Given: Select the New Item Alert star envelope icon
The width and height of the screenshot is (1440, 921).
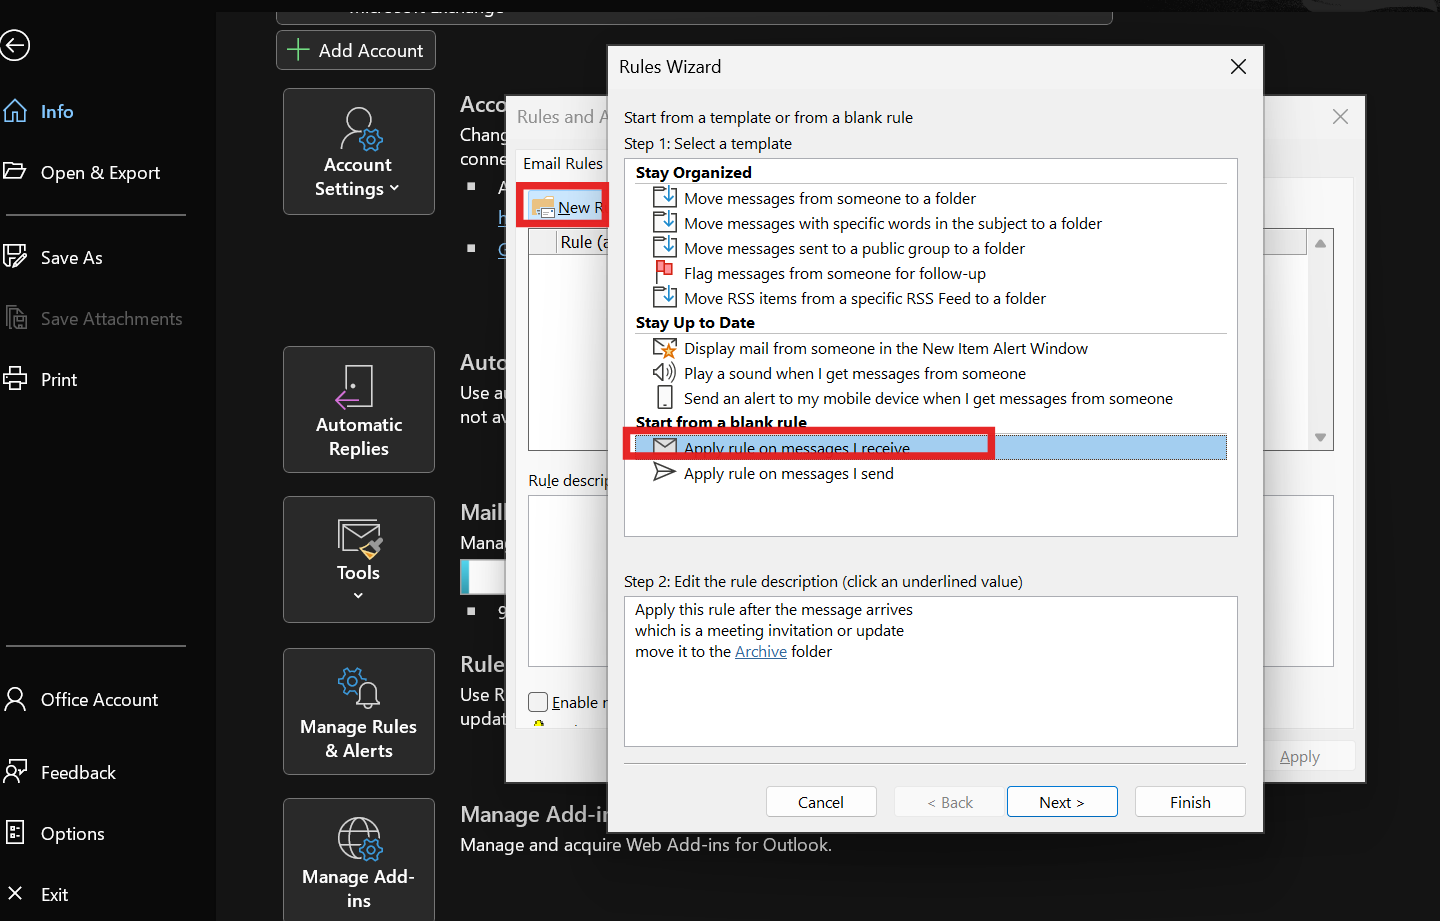Looking at the screenshot, I should [x=664, y=348].
